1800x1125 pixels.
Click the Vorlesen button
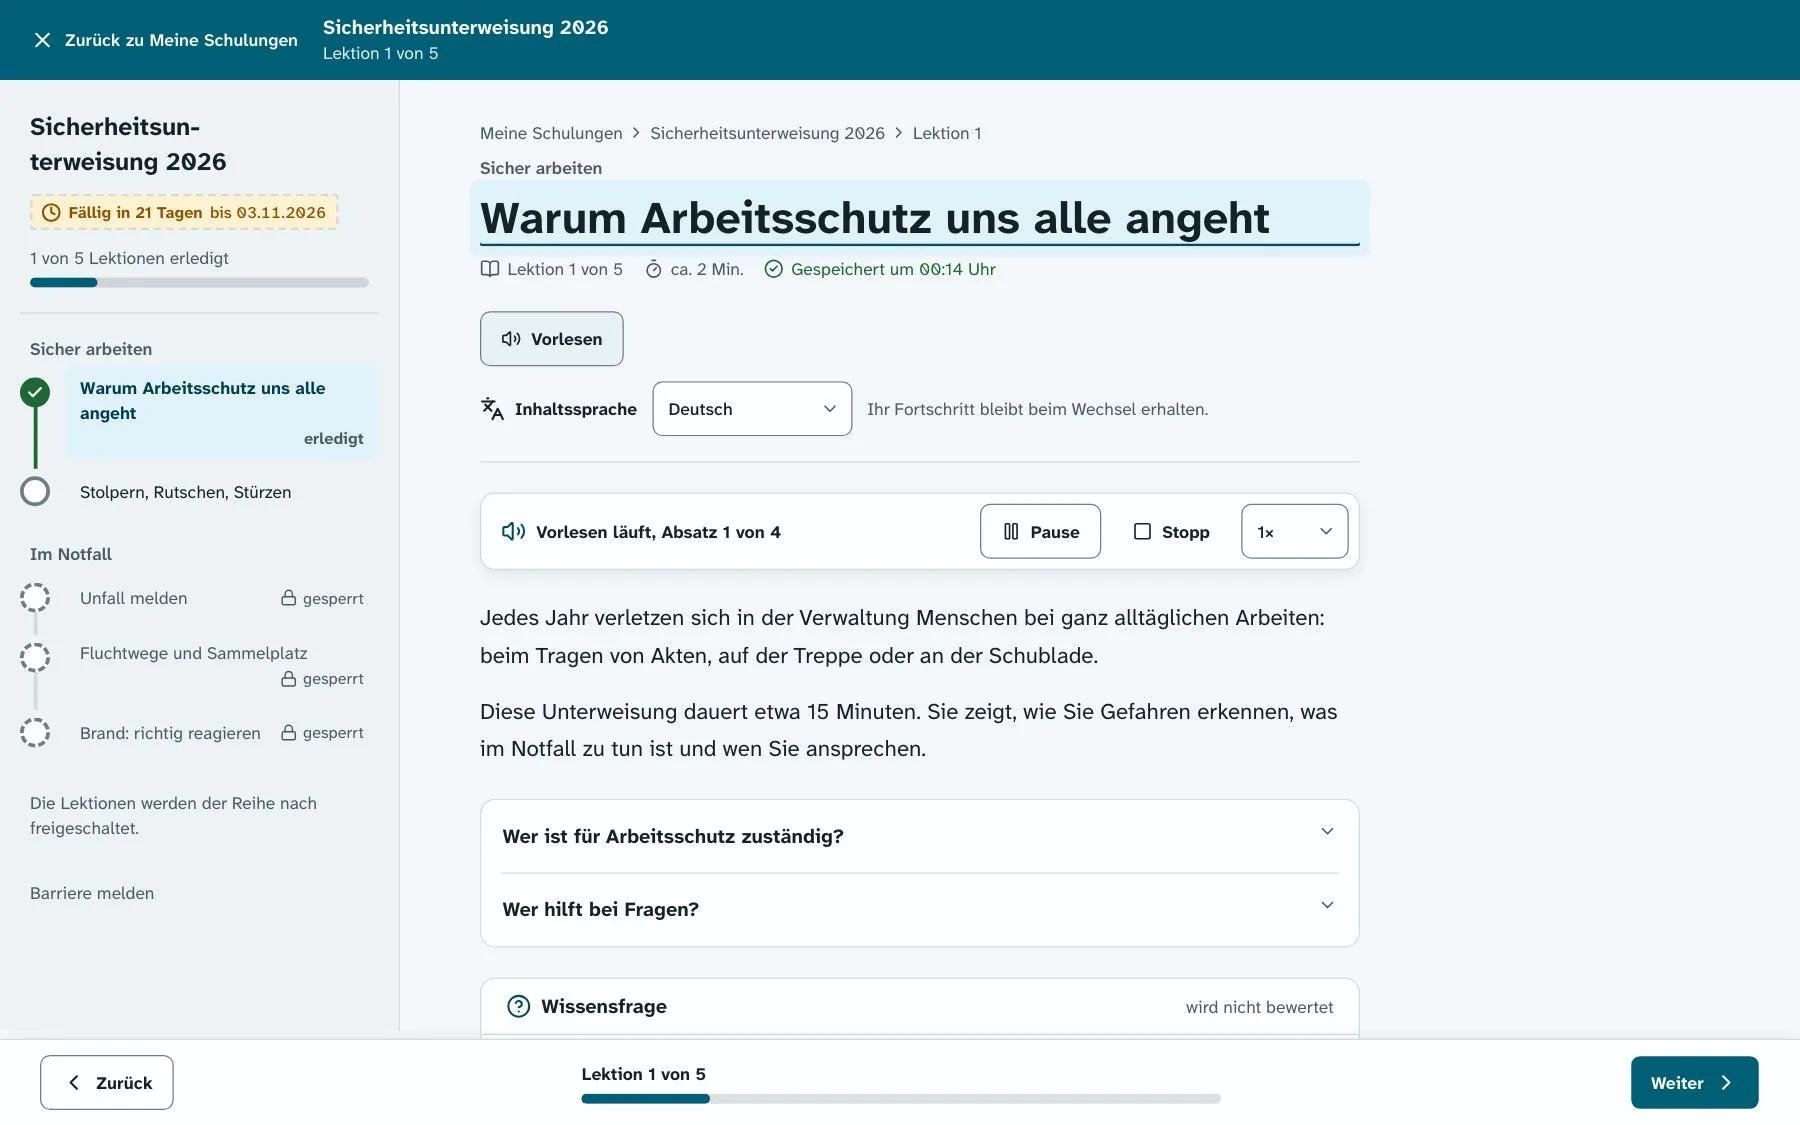click(x=551, y=339)
